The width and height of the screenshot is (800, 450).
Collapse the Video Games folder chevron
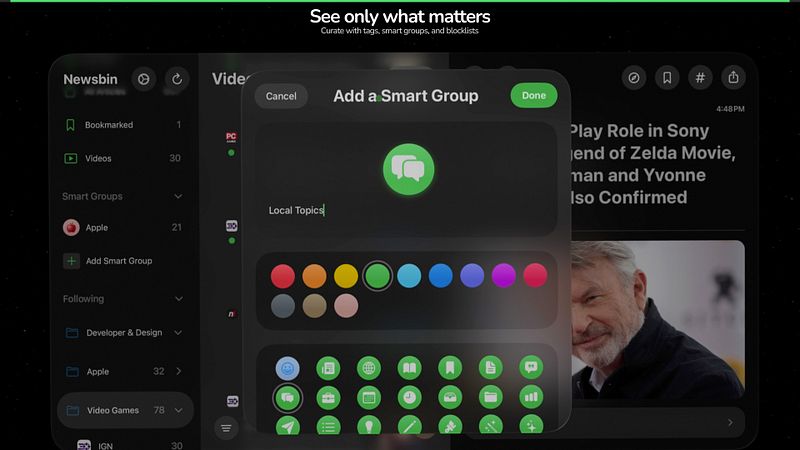(x=179, y=410)
